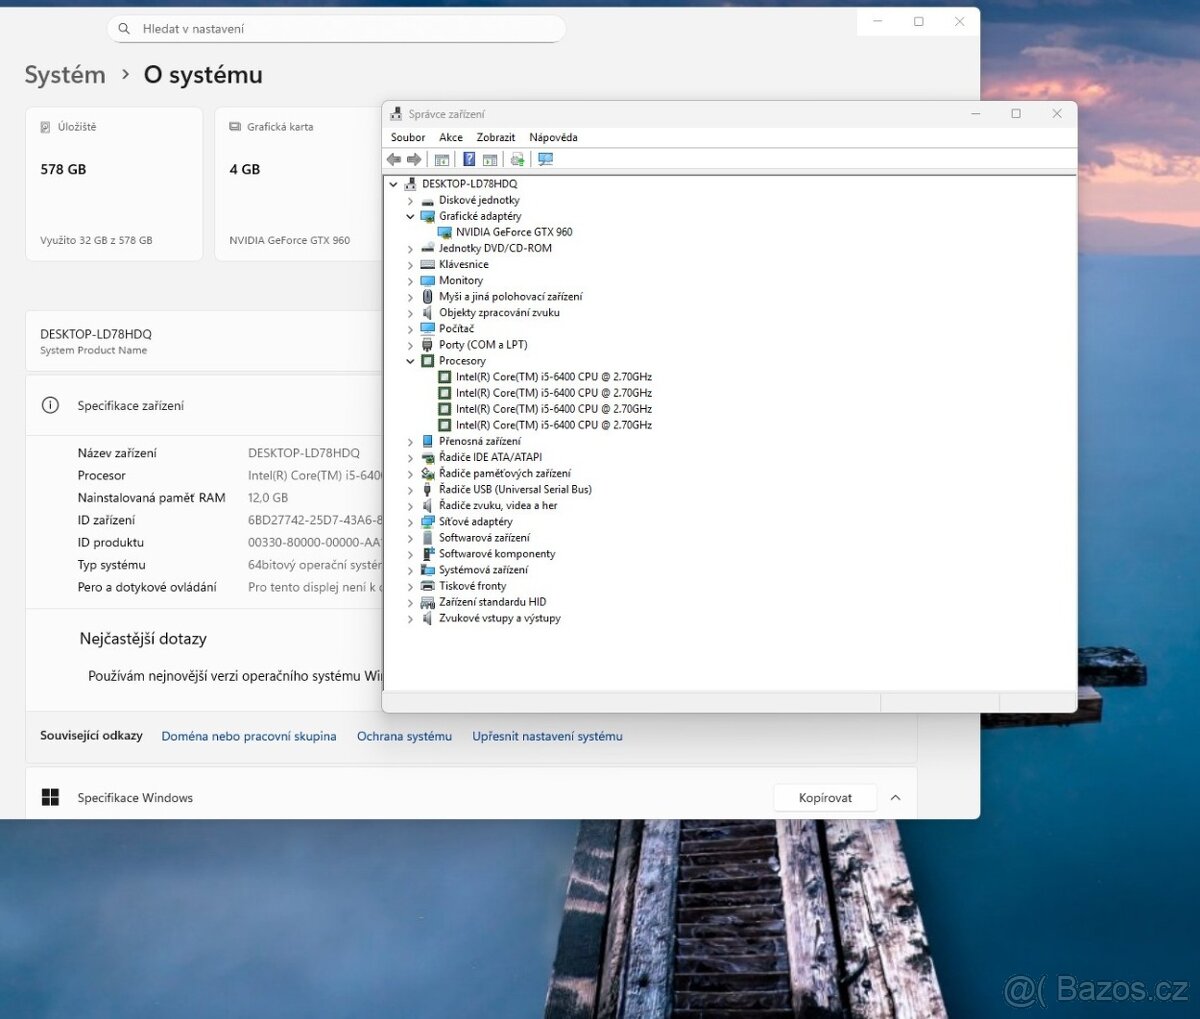The image size is (1200, 1019).
Task: Collapse the Specifikace Windows section chevron
Action: [x=895, y=797]
